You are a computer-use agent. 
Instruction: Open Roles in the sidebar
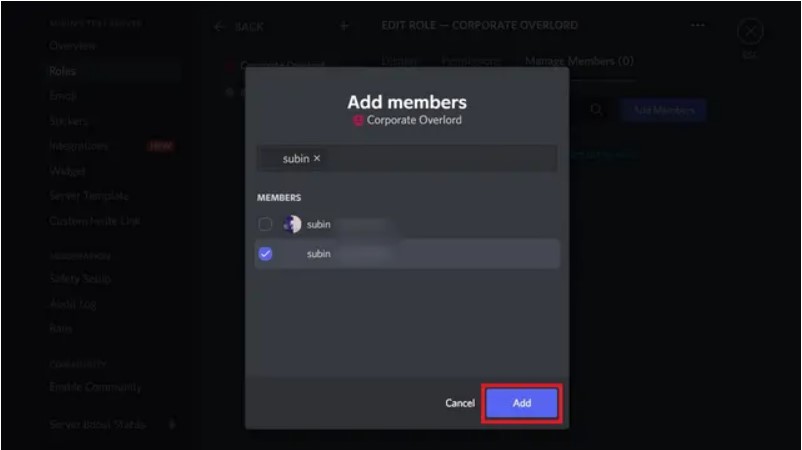point(62,71)
